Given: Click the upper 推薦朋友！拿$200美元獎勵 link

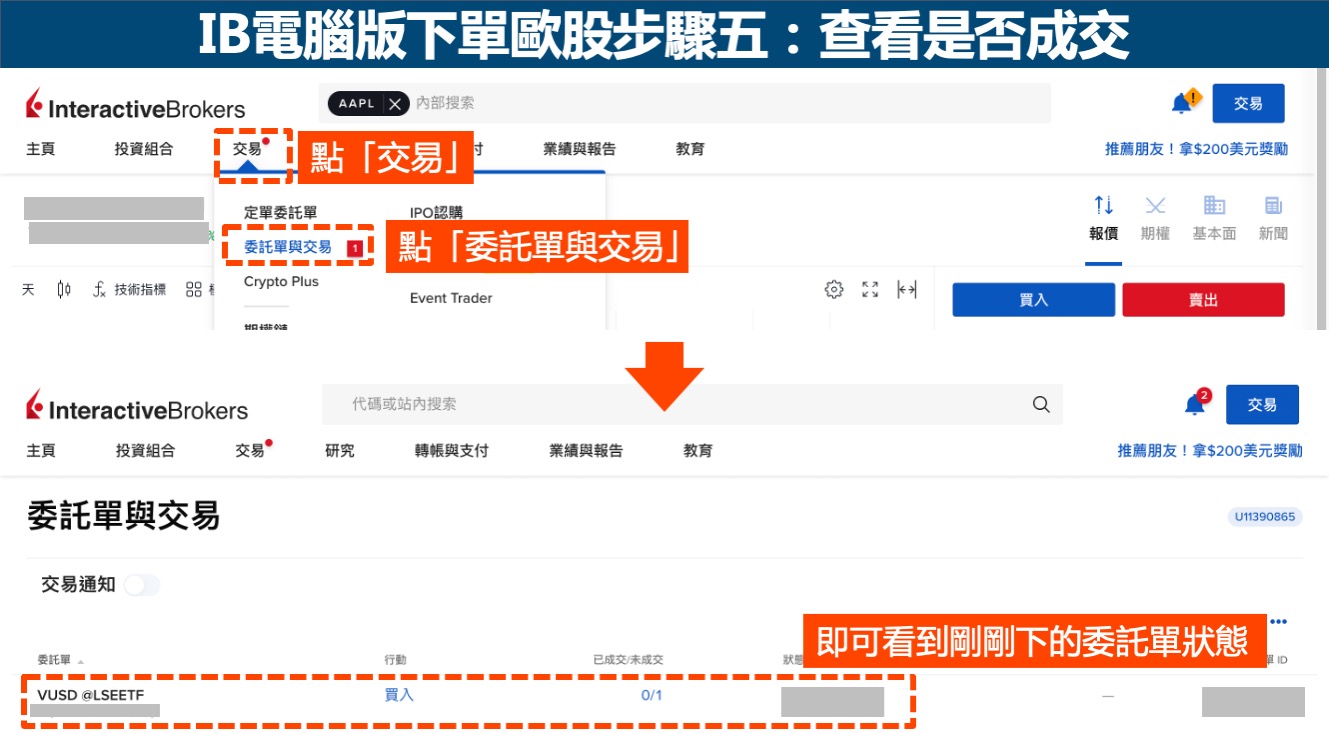Looking at the screenshot, I should (1196, 149).
